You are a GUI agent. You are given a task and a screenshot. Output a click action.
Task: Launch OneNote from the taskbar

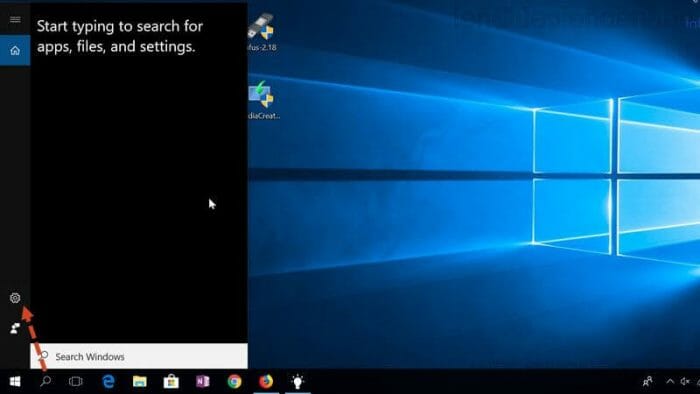(x=203, y=382)
